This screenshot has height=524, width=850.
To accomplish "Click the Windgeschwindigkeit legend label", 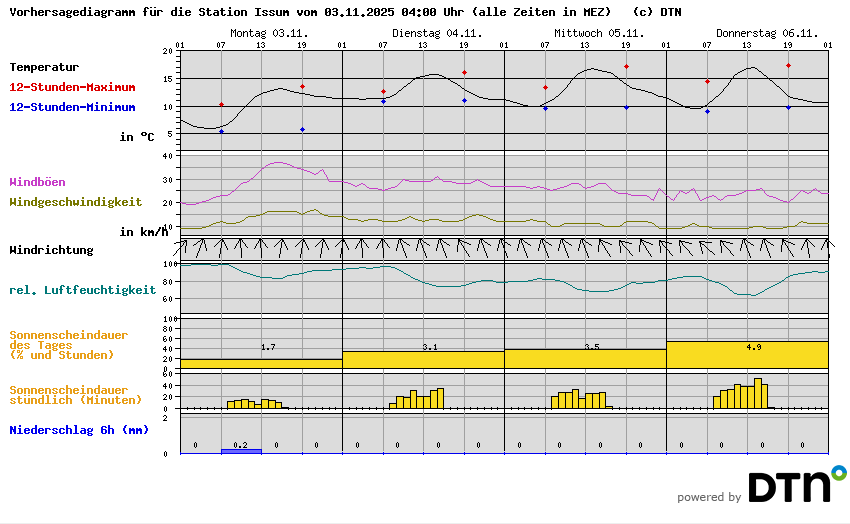I will pyautogui.click(x=75, y=201).
